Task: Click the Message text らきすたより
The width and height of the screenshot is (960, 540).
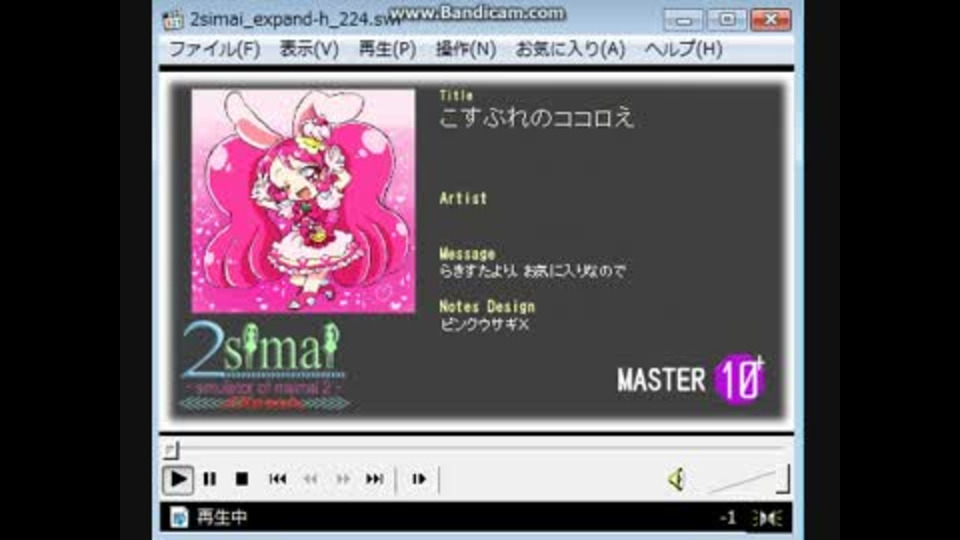Action: [x=478, y=271]
